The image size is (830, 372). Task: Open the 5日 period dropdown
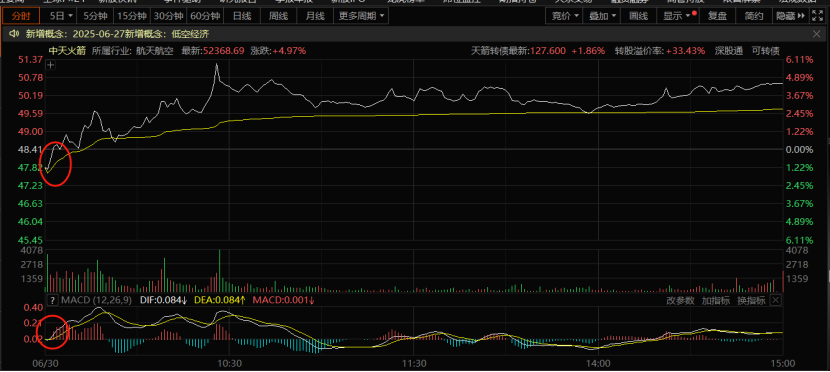[61, 16]
